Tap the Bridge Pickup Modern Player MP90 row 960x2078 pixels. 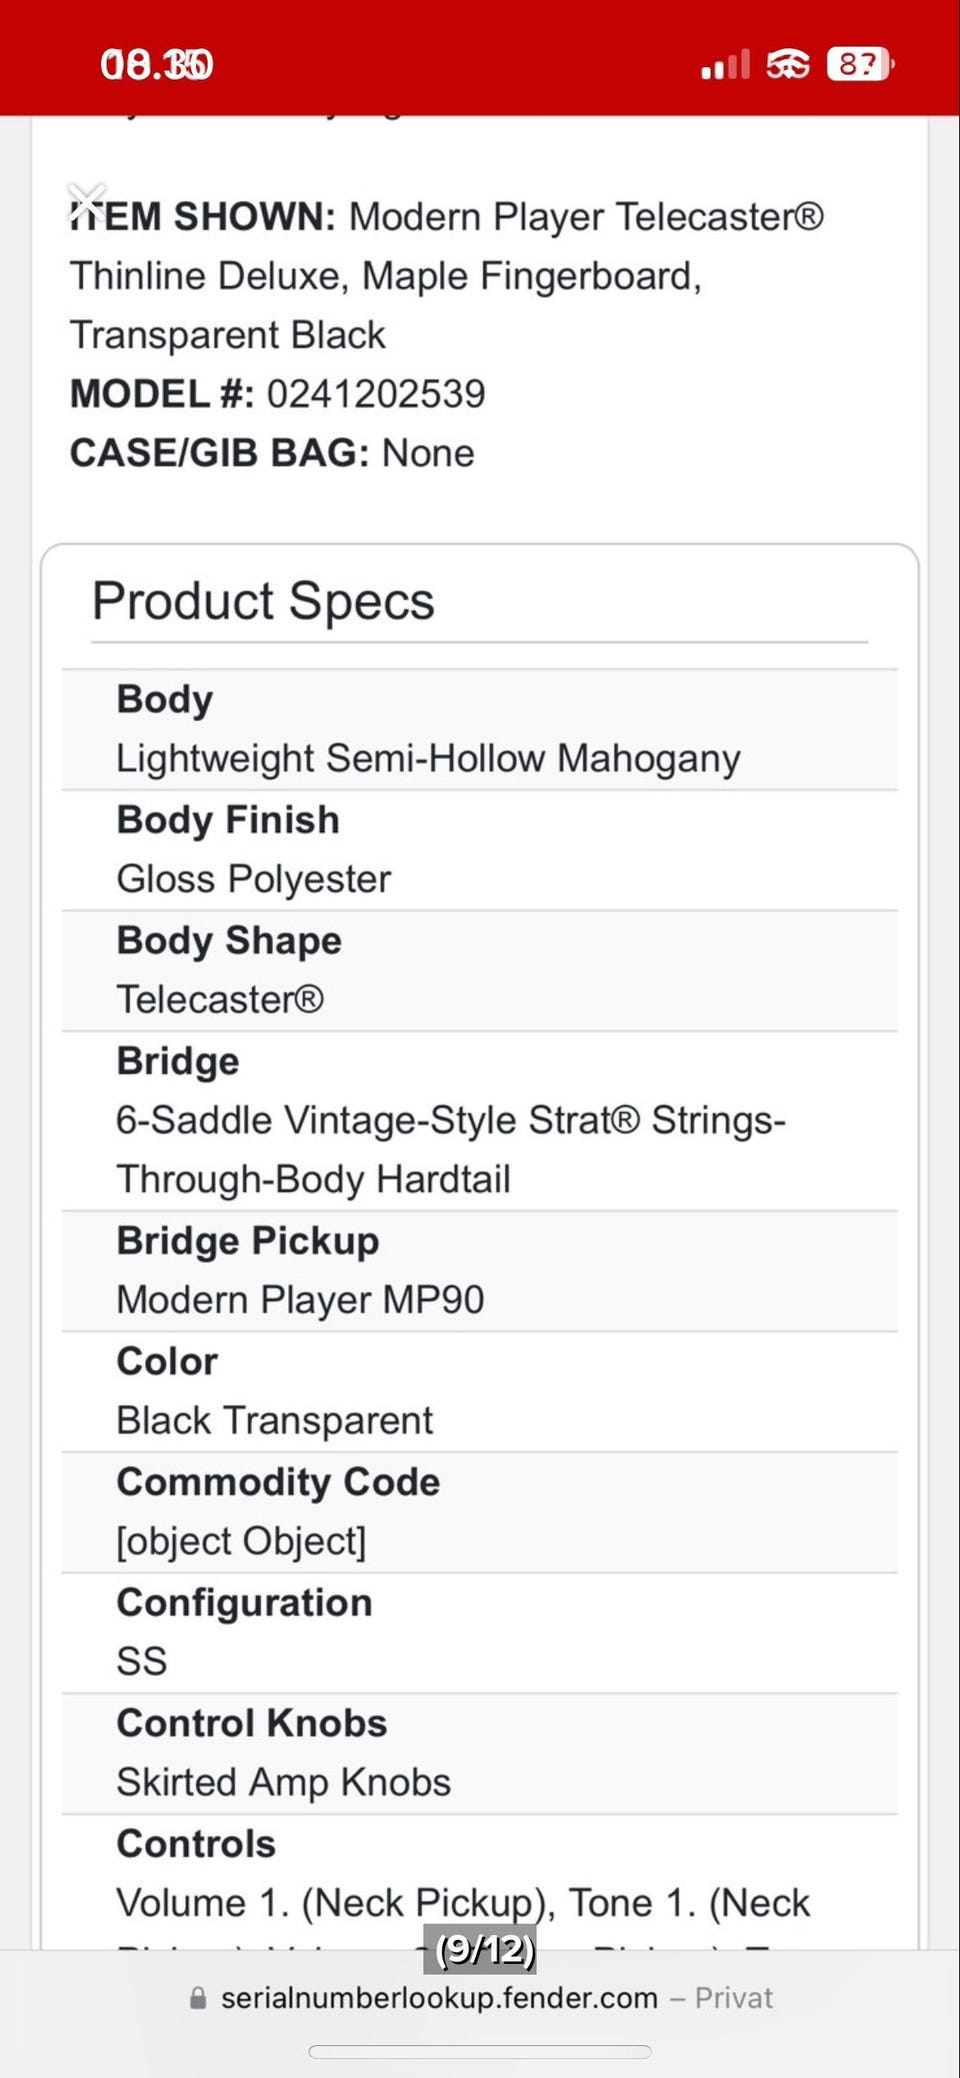480,1271
